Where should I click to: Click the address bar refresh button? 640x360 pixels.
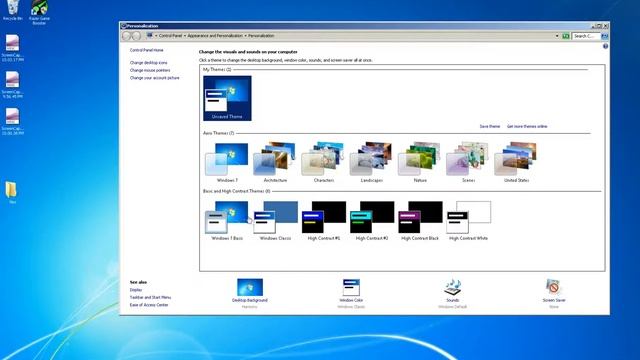566,36
